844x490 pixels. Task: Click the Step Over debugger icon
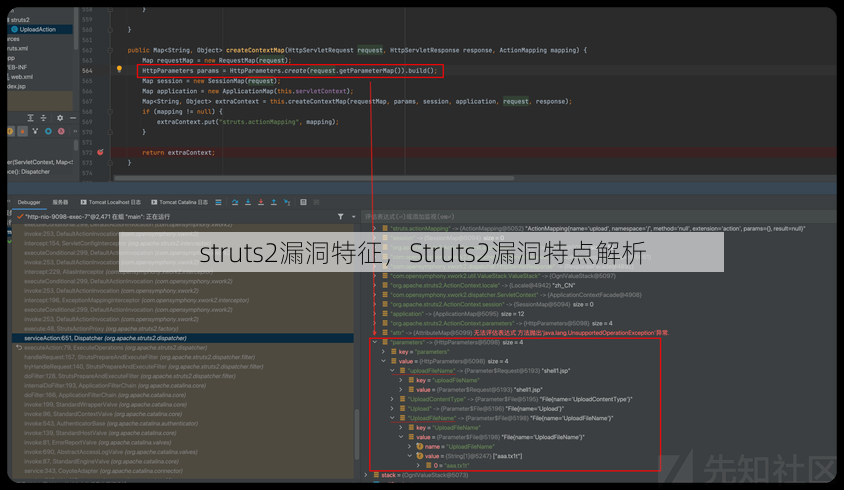point(235,202)
